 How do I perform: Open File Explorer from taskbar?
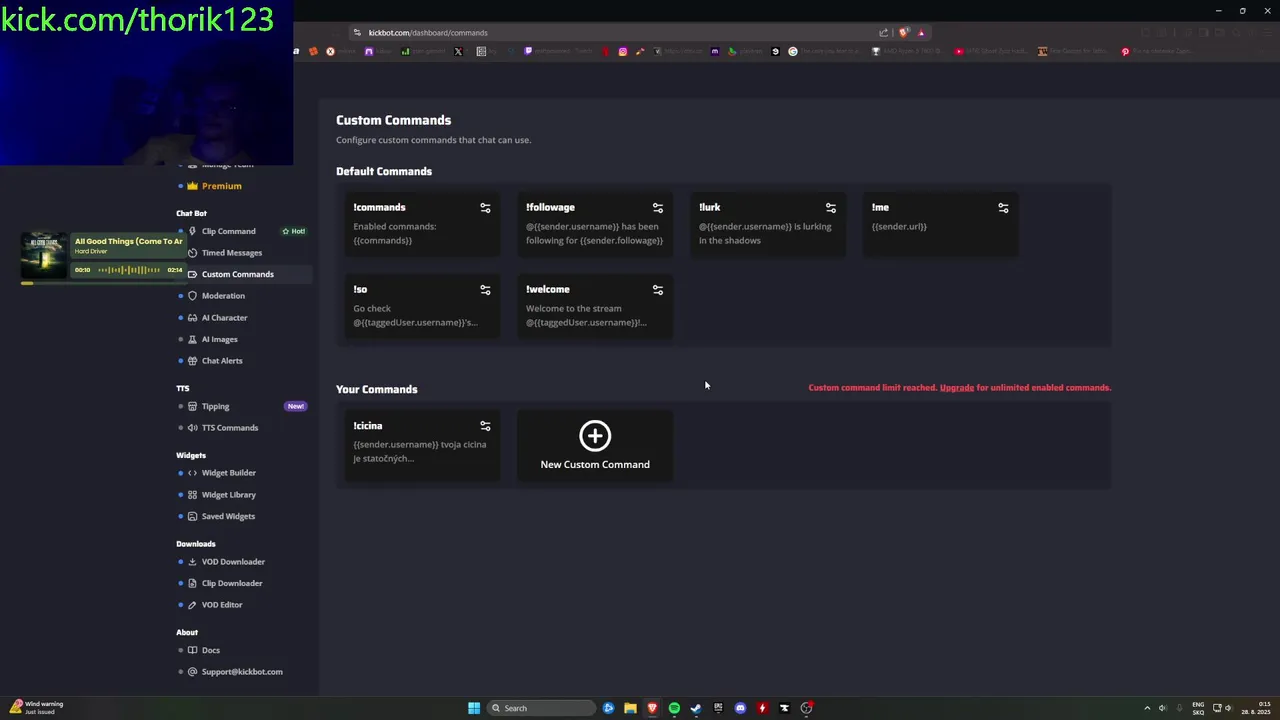[x=630, y=708]
